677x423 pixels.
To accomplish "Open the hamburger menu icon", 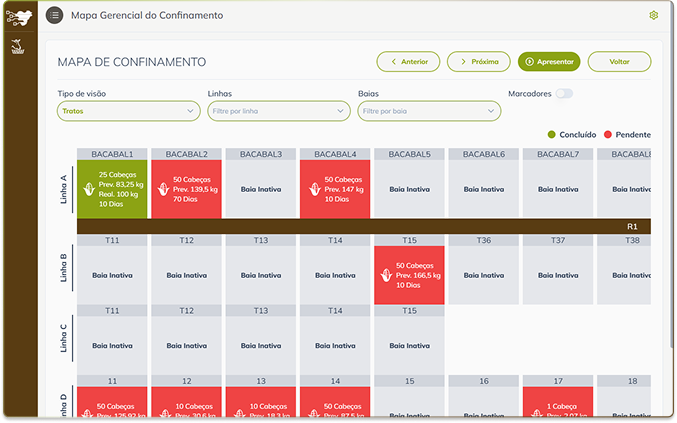I will [54, 15].
